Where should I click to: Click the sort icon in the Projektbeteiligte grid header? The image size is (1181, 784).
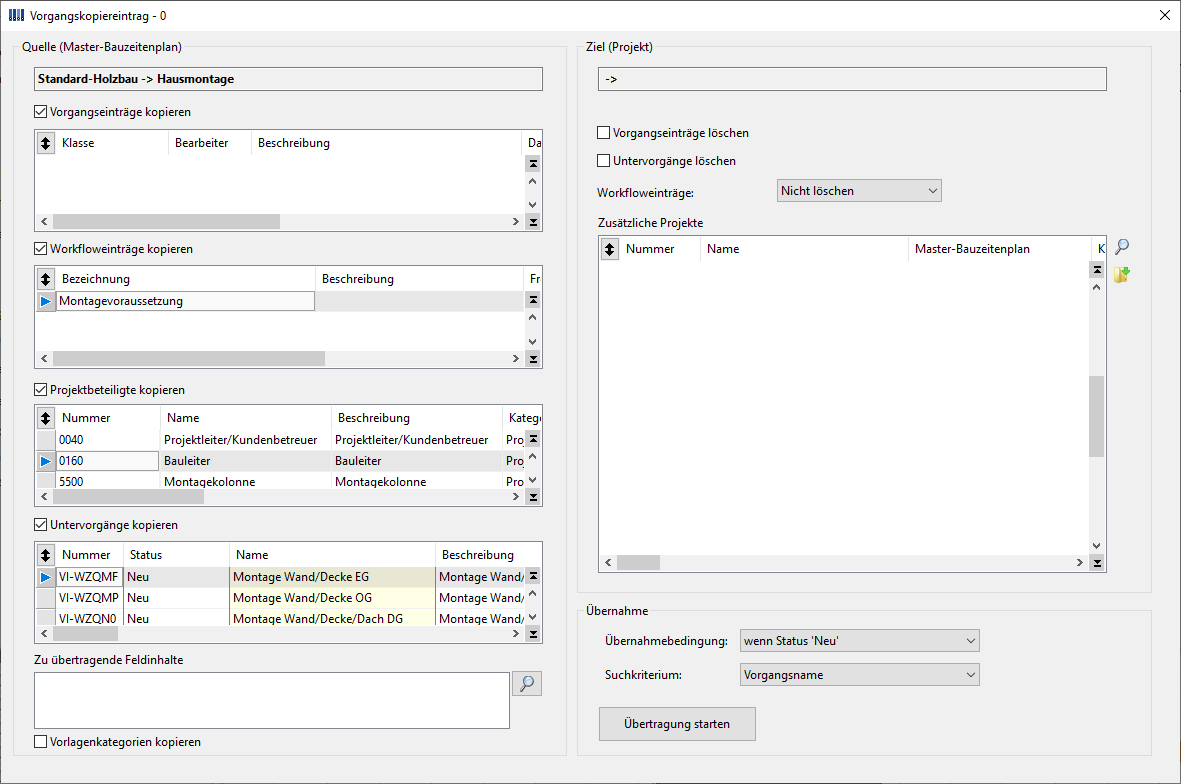pyautogui.click(x=46, y=418)
